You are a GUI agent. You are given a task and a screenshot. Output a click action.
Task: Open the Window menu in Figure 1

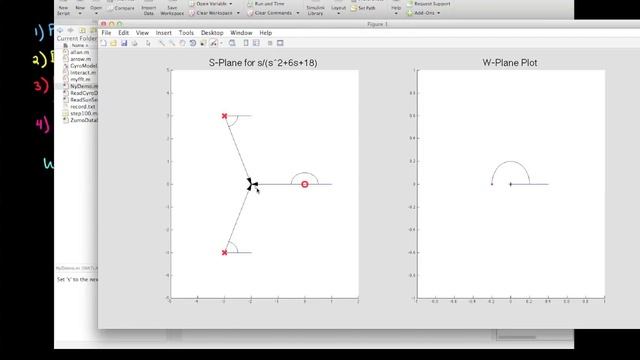tap(241, 33)
